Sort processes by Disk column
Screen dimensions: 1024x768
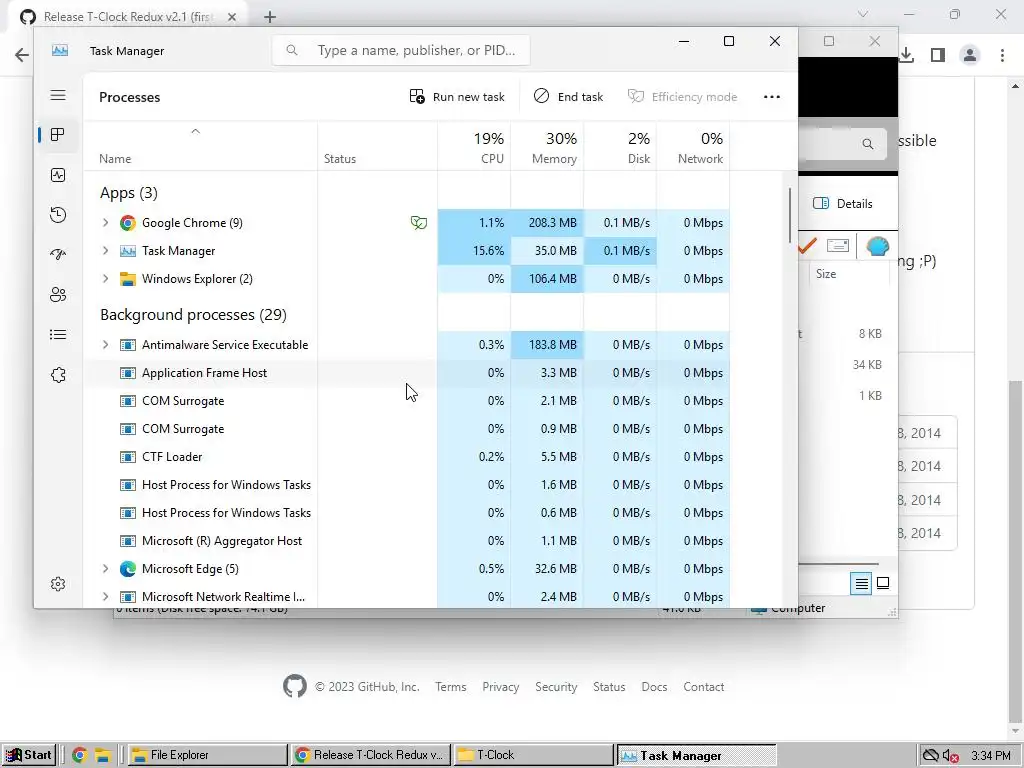pyautogui.click(x=620, y=146)
